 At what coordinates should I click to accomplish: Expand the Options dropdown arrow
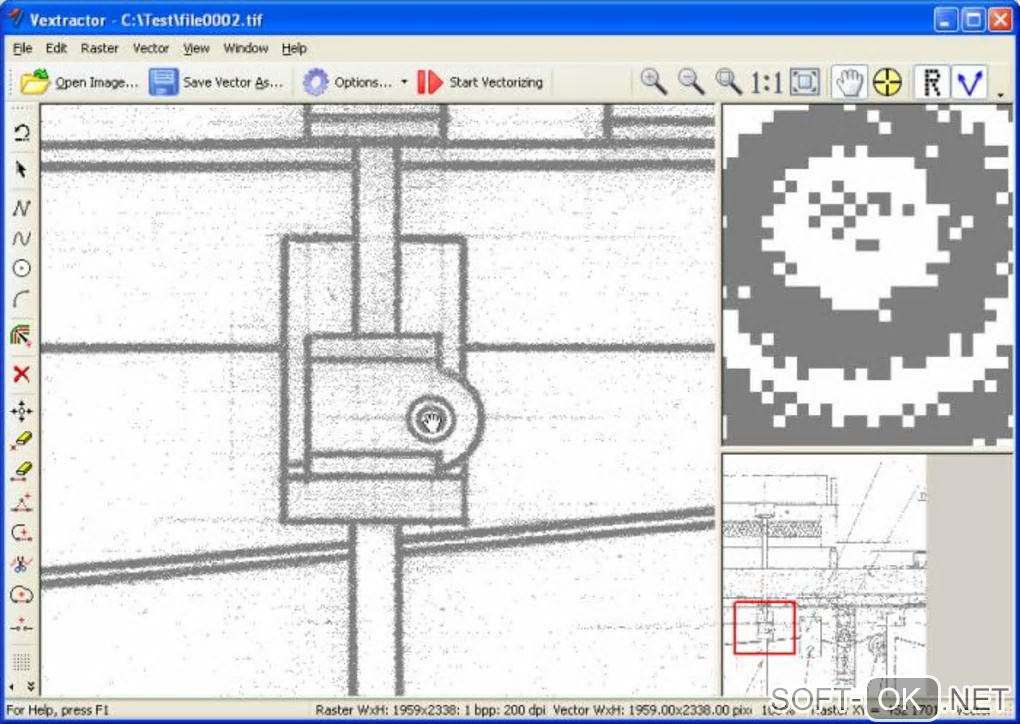405,83
